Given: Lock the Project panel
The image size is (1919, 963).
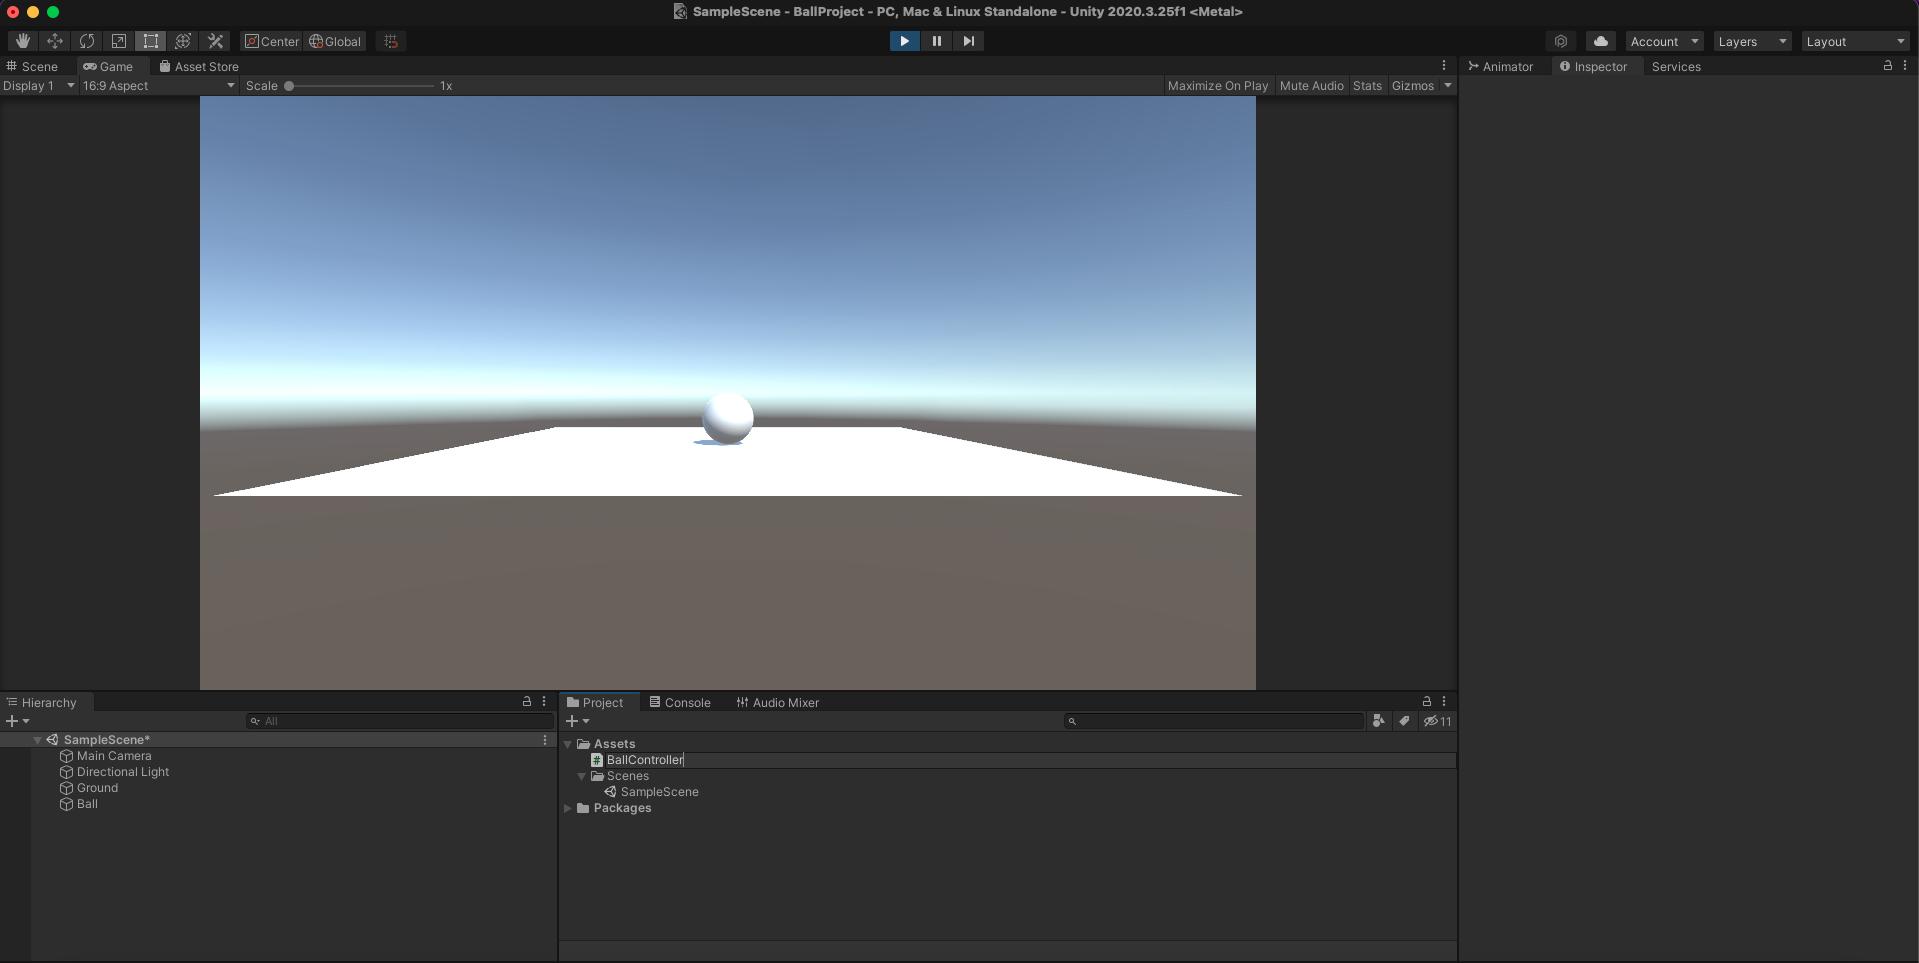Looking at the screenshot, I should pos(1427,702).
